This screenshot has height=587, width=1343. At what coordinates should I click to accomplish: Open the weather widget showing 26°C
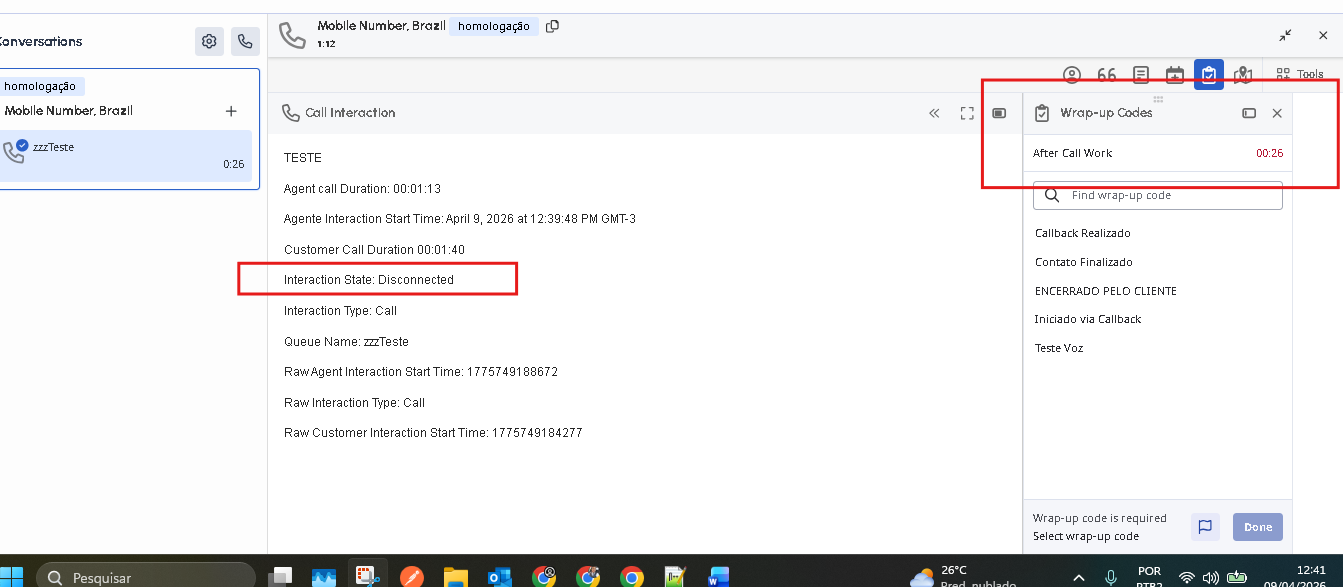click(x=963, y=576)
